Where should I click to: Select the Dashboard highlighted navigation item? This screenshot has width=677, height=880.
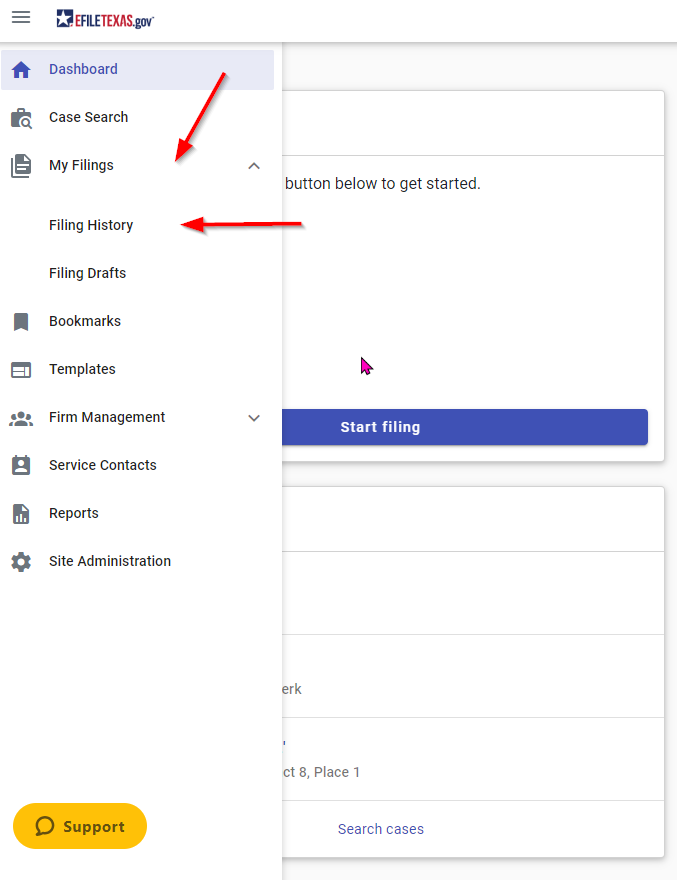coord(83,69)
